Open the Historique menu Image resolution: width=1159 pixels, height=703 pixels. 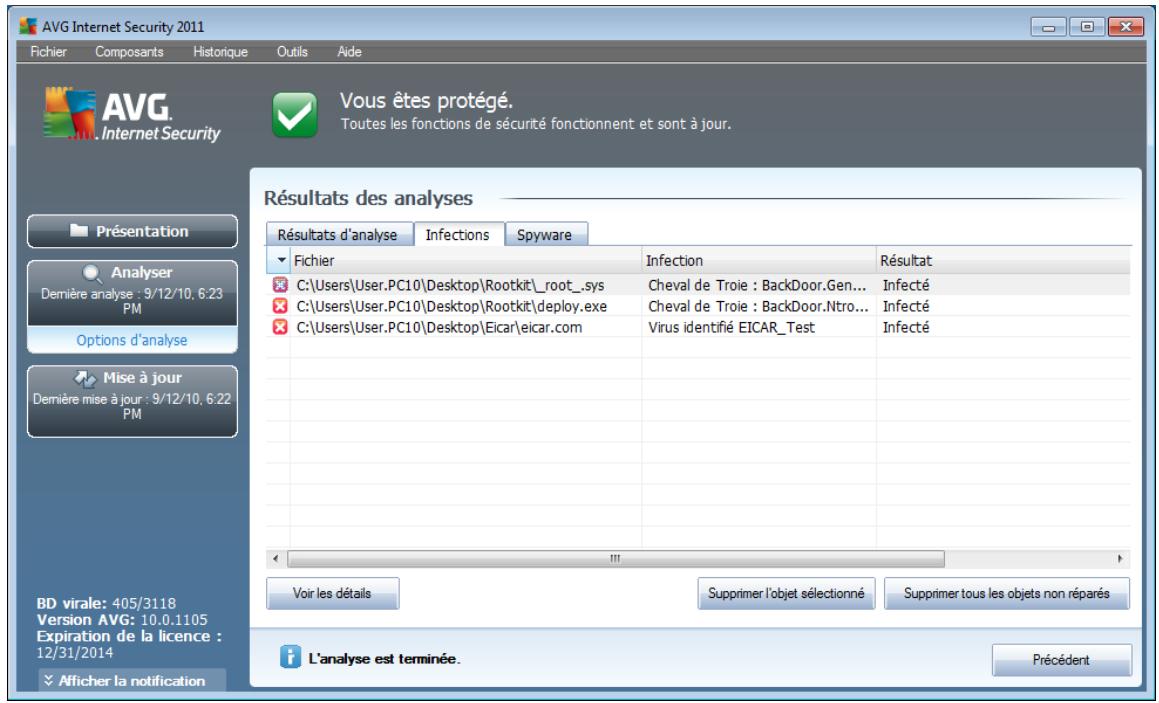[x=220, y=52]
